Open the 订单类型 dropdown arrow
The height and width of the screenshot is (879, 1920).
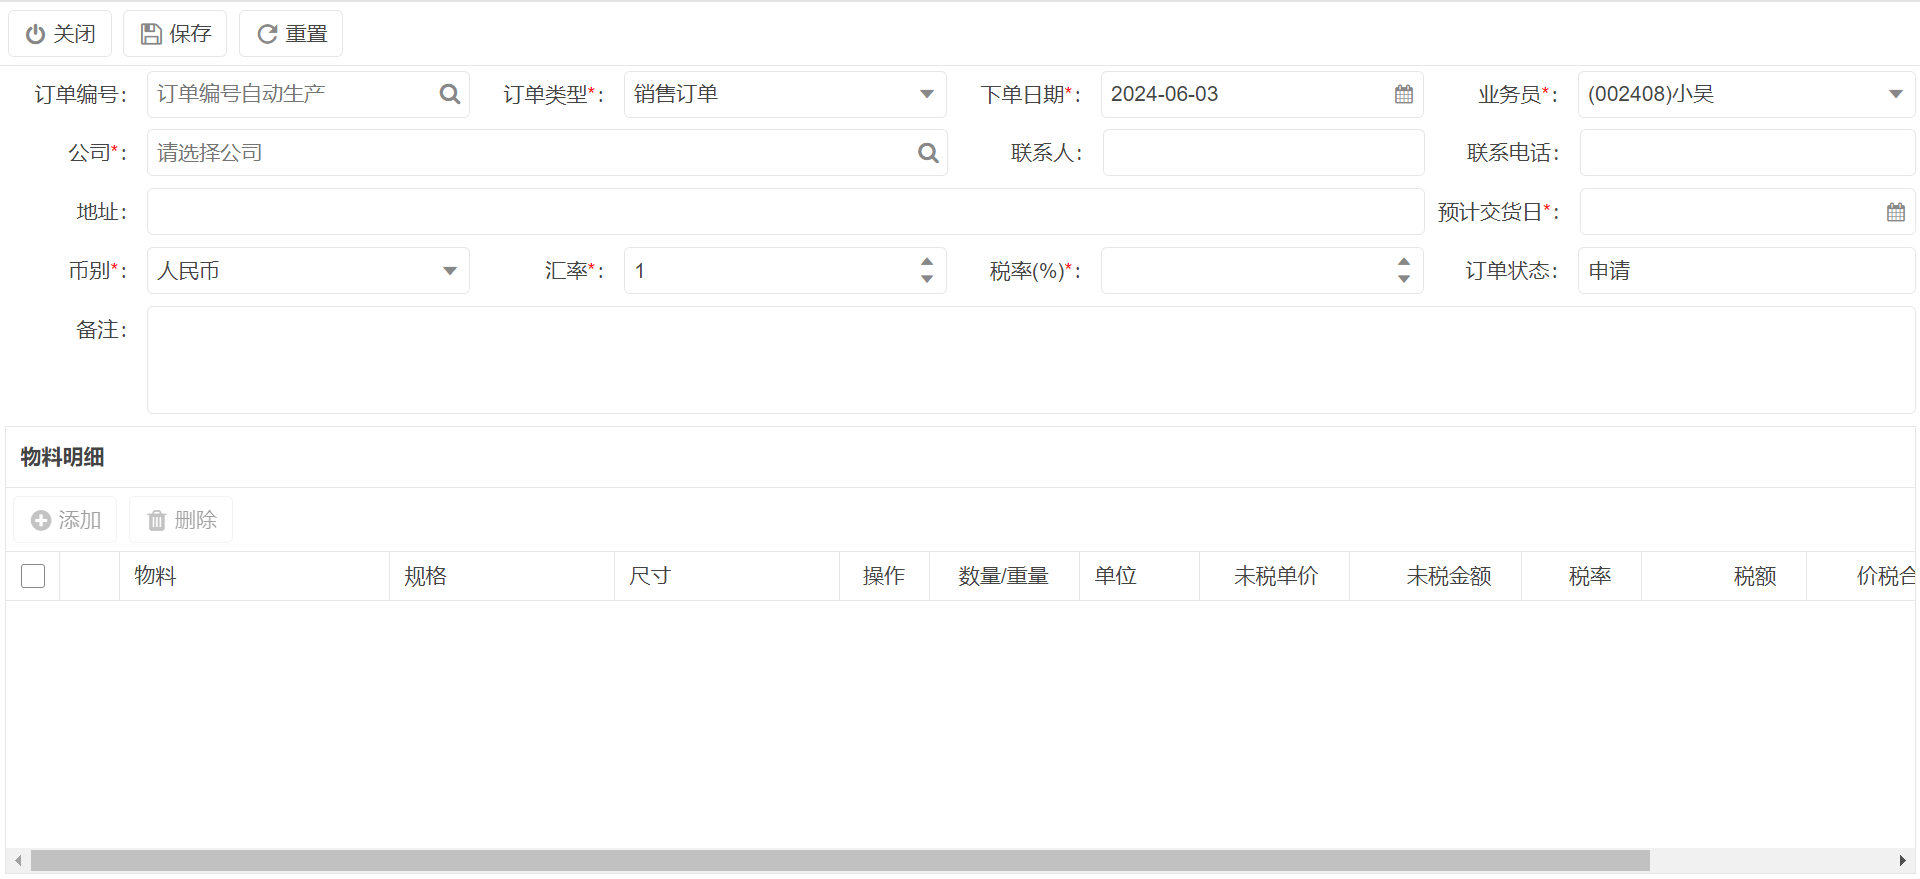click(x=927, y=94)
